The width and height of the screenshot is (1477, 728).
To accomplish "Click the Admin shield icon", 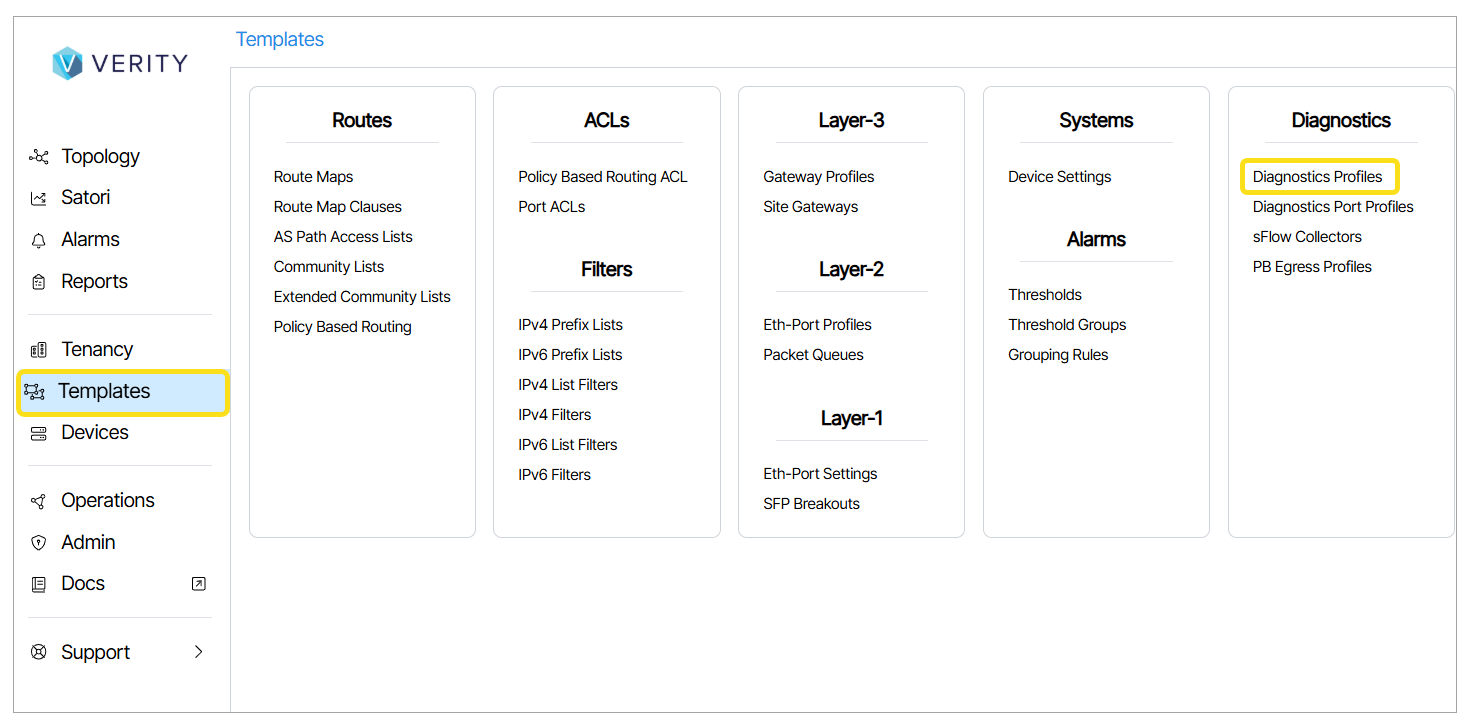I will pos(39,543).
